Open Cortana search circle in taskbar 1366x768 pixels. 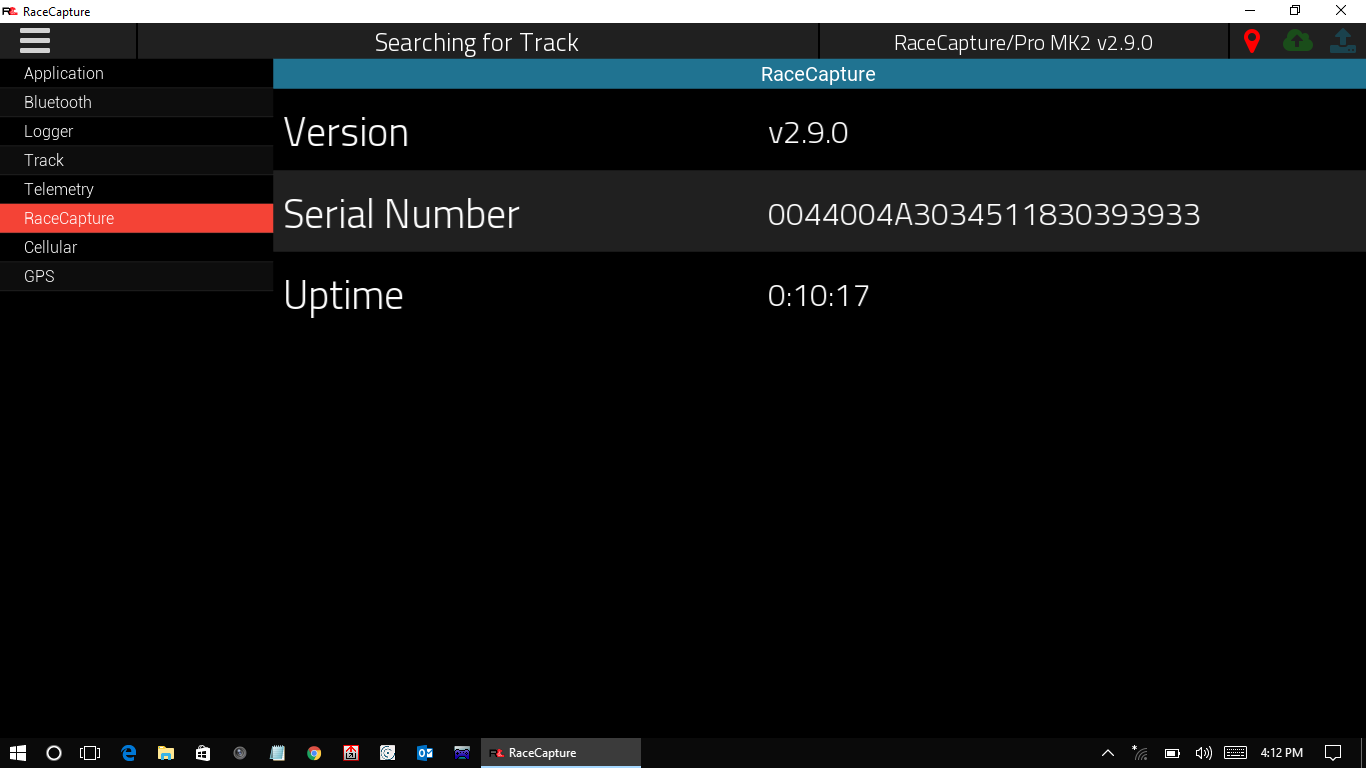pyautogui.click(x=54, y=753)
